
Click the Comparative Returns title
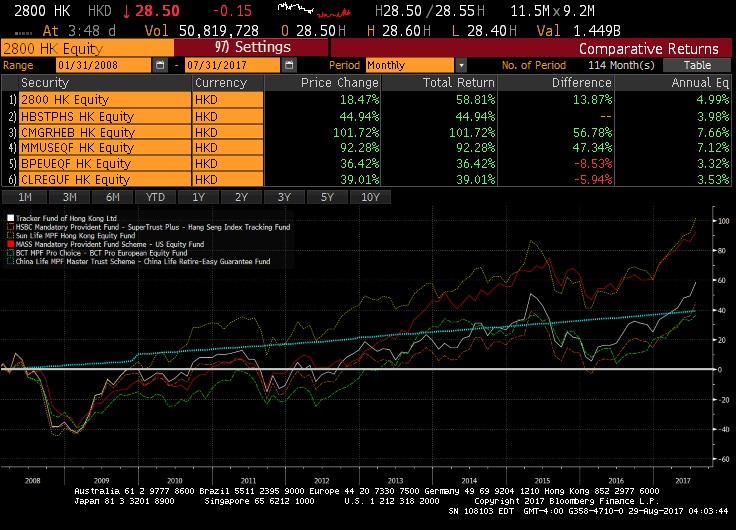pyautogui.click(x=648, y=49)
